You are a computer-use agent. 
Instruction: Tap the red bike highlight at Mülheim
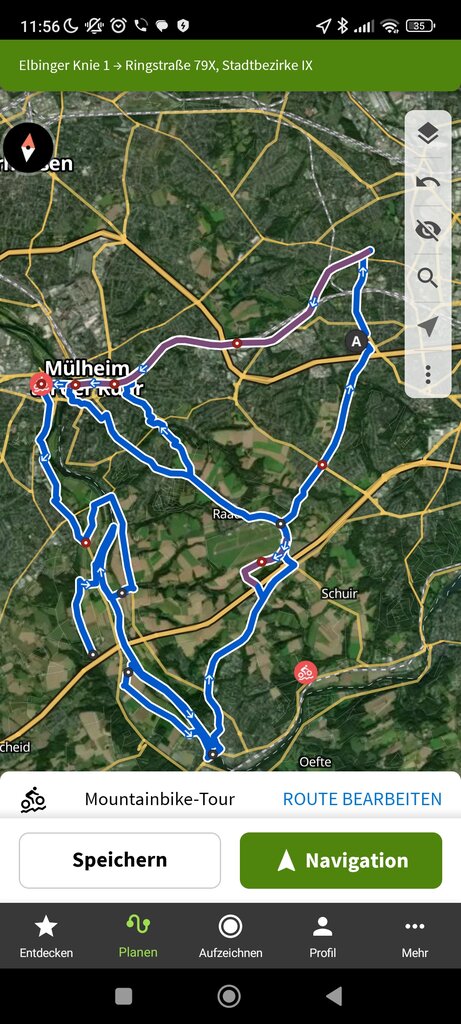42,385
